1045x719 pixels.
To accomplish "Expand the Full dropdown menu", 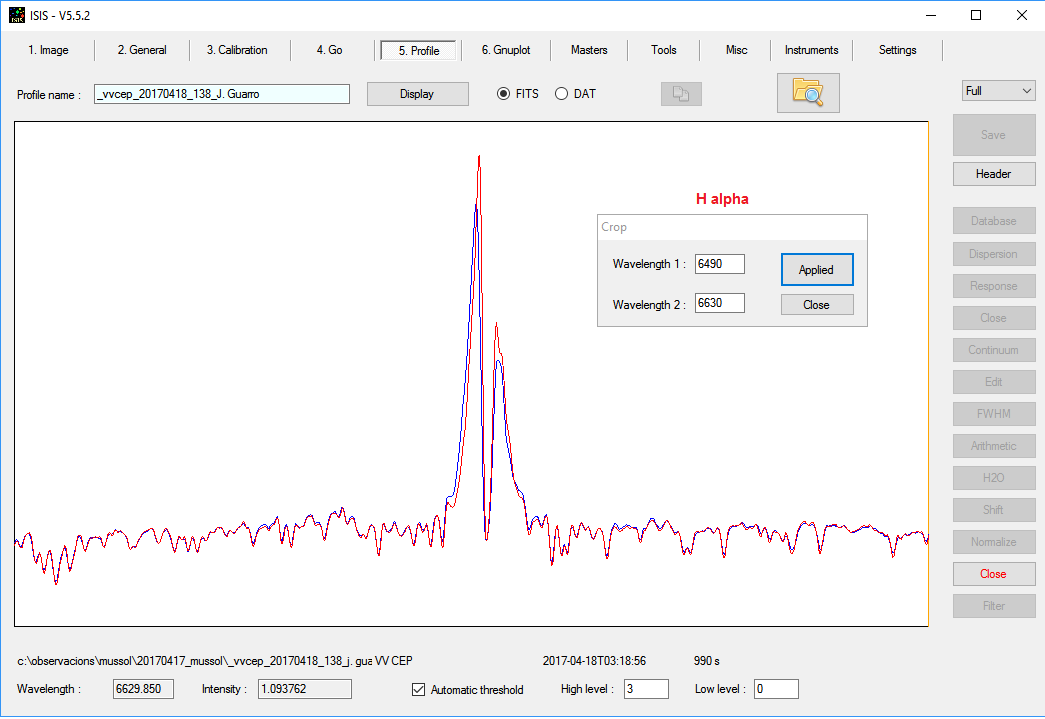I will pos(998,91).
